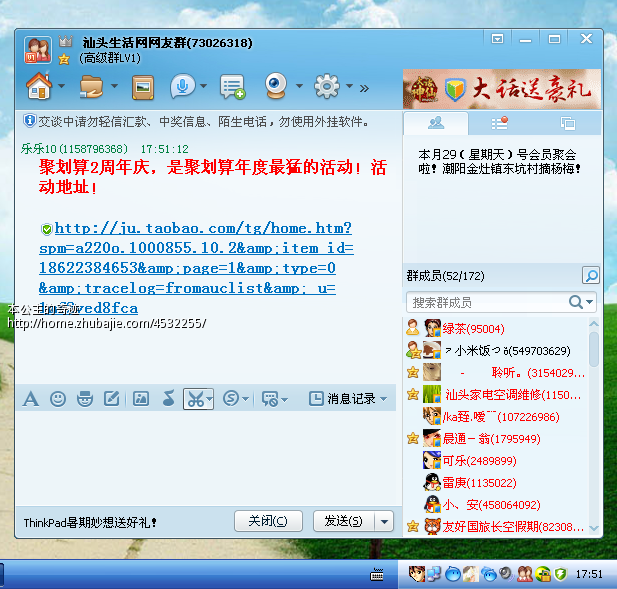Click the member search magnifier button

pyautogui.click(x=591, y=275)
